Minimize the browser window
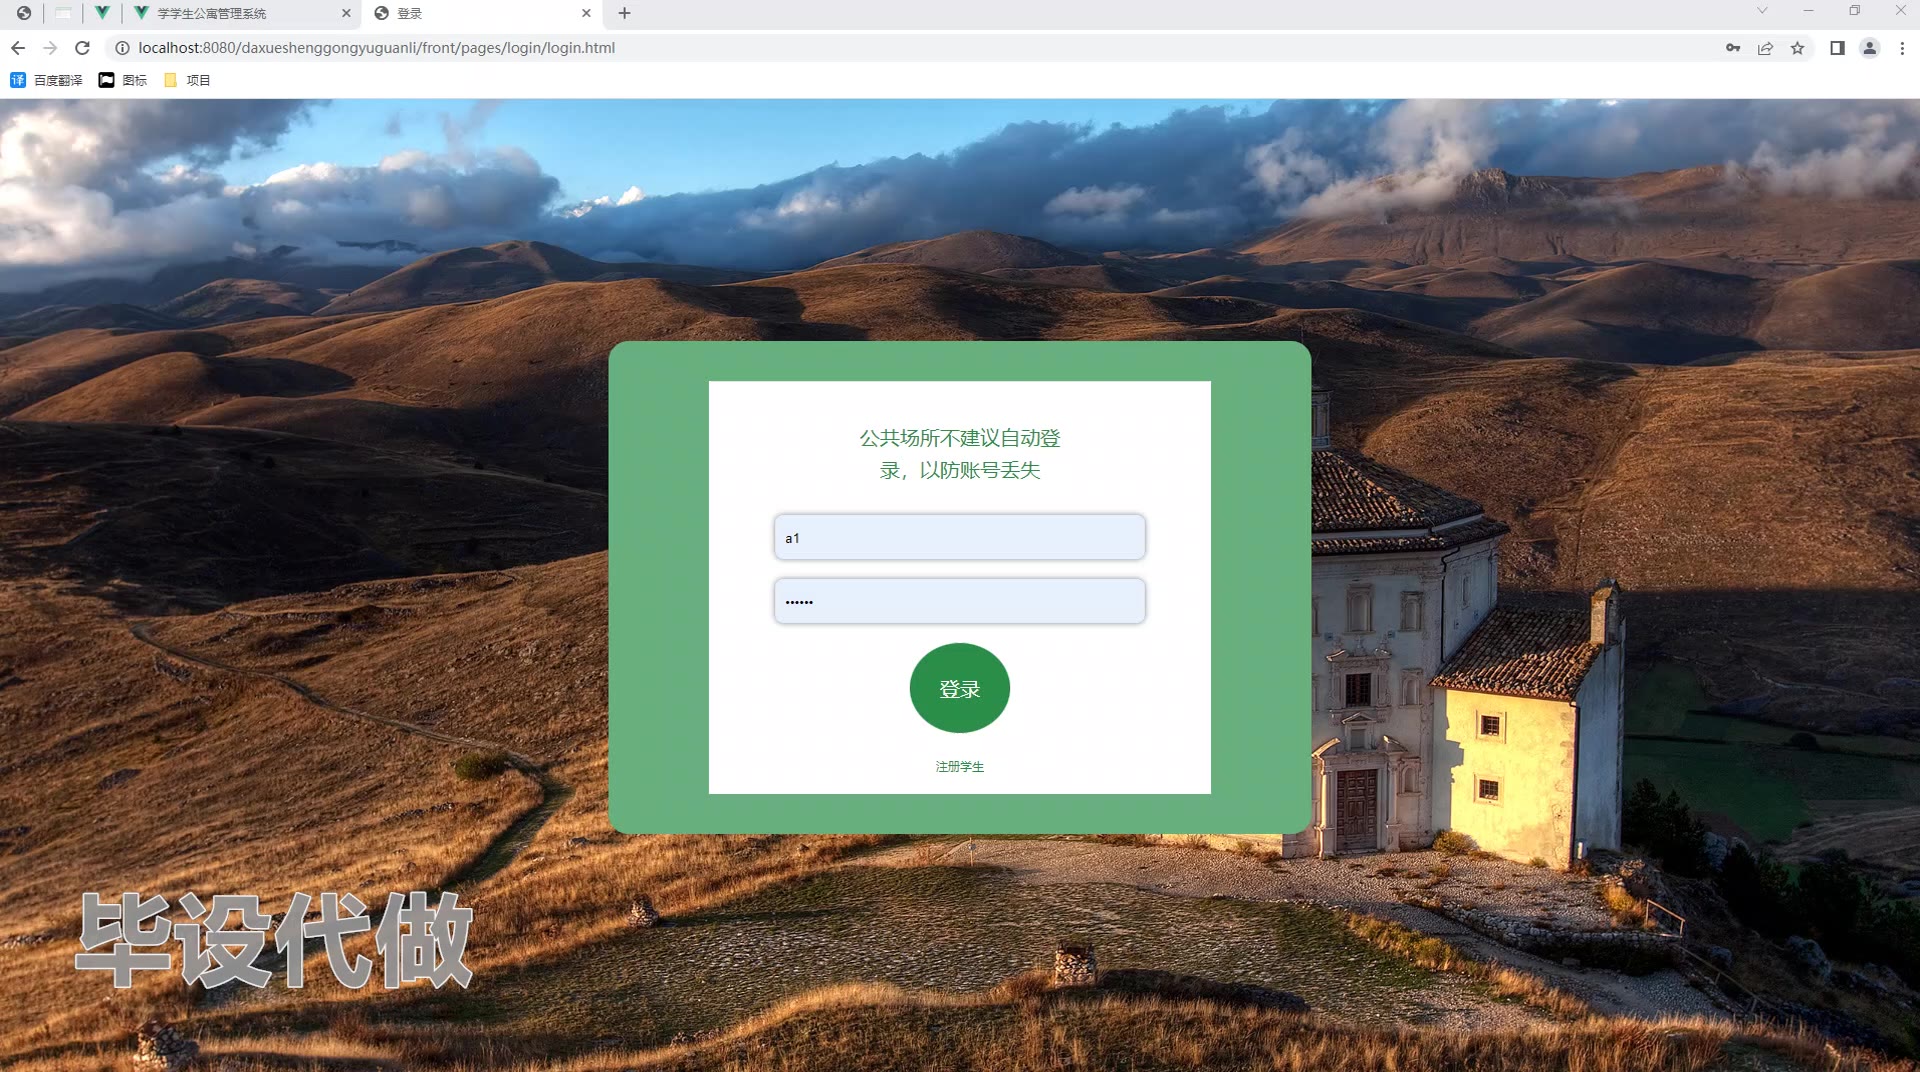1920x1072 pixels. 1808,11
